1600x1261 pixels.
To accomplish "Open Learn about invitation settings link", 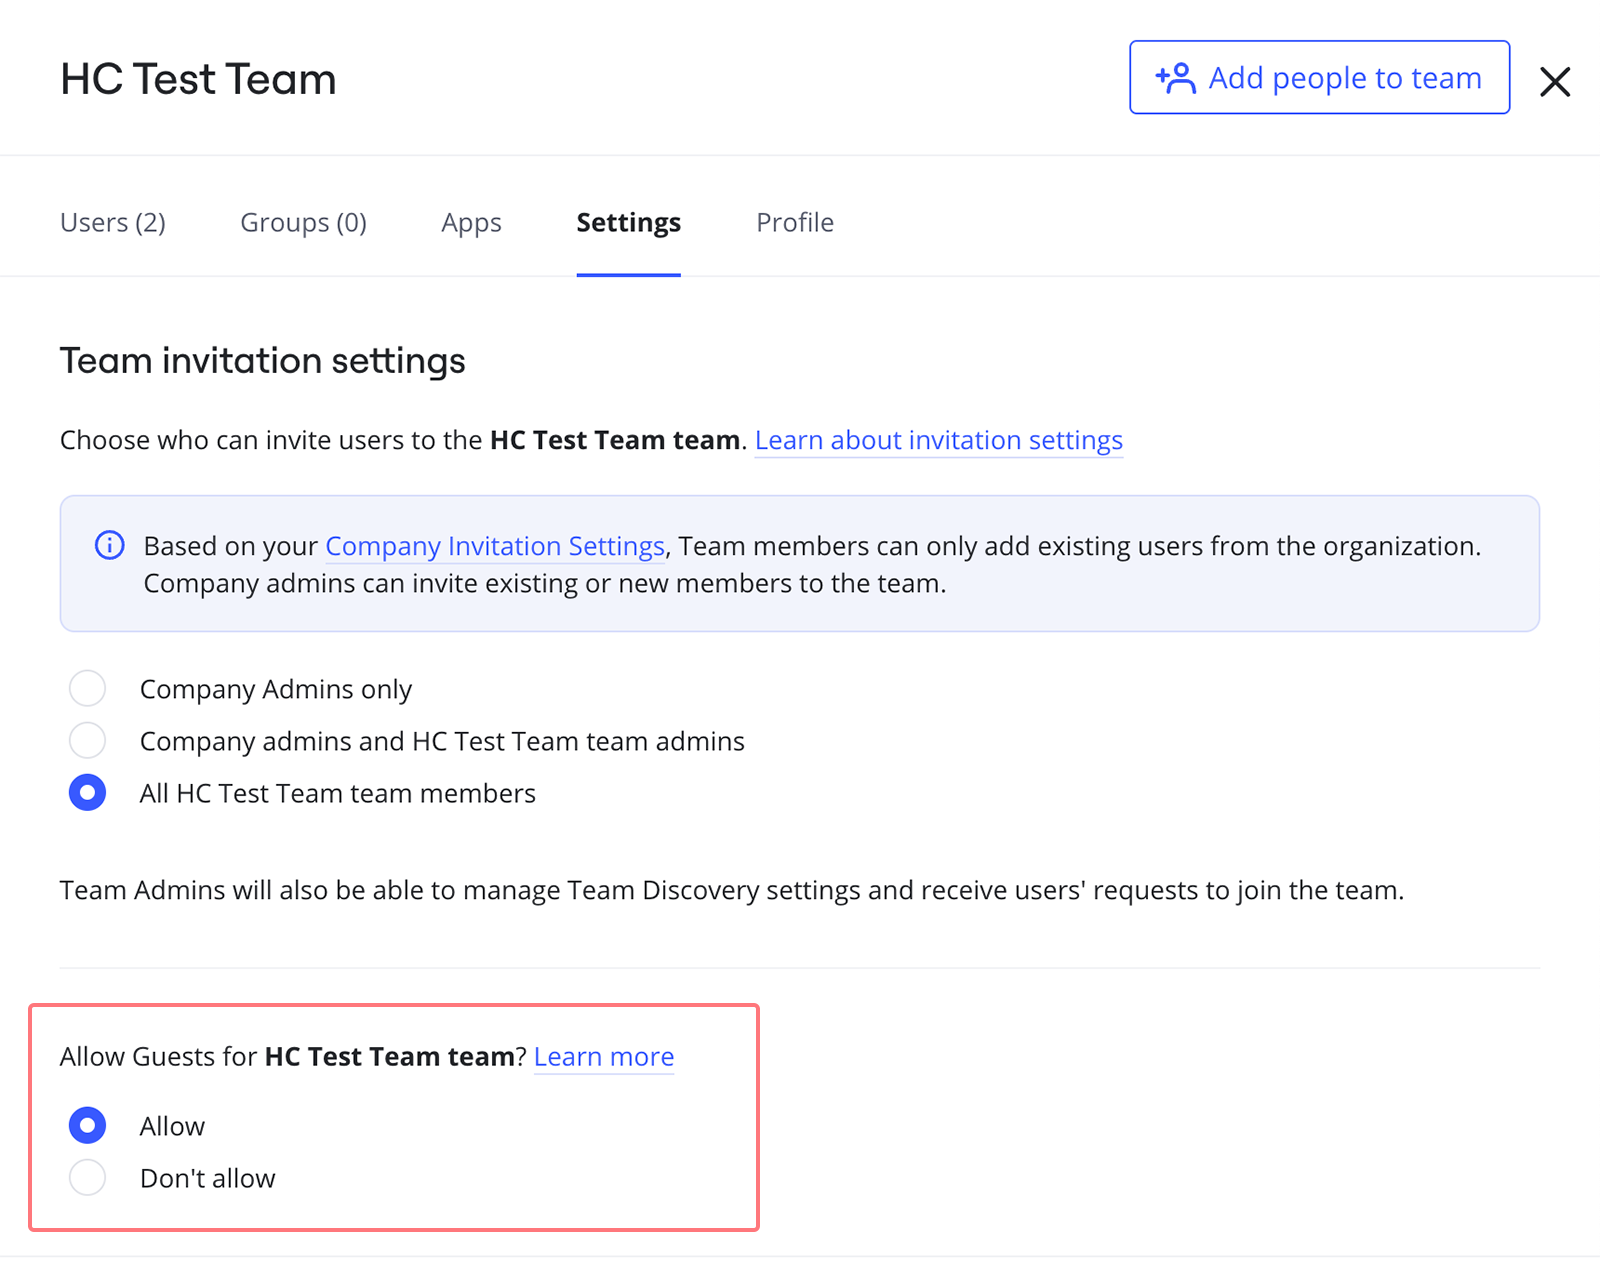I will coord(938,440).
